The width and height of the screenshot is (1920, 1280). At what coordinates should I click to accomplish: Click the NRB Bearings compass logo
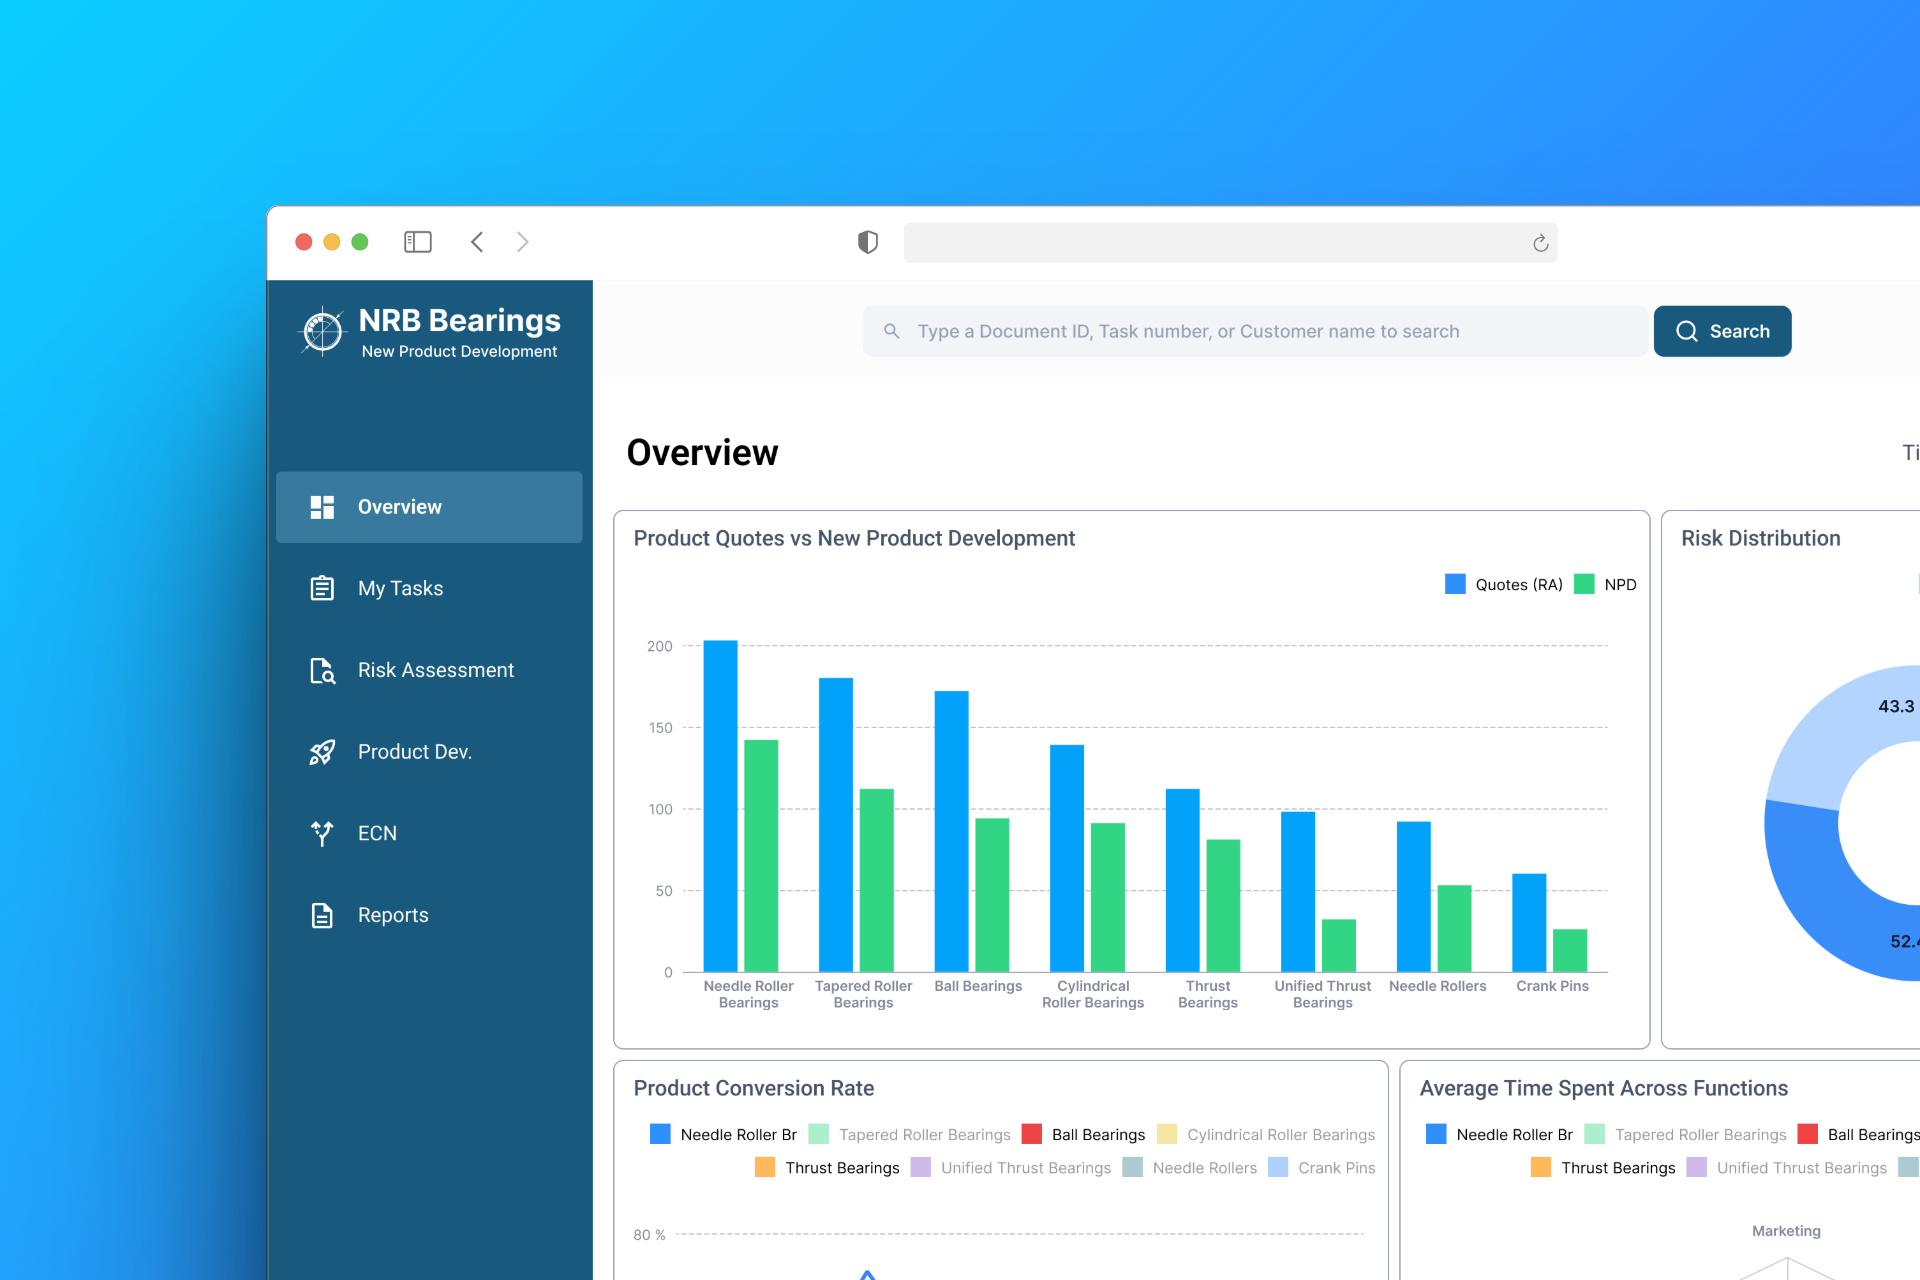tap(323, 331)
